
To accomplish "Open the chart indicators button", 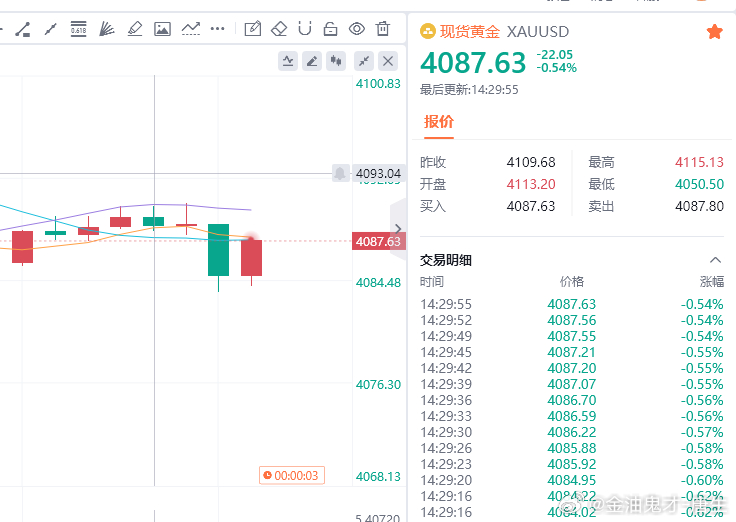I will tap(288, 61).
